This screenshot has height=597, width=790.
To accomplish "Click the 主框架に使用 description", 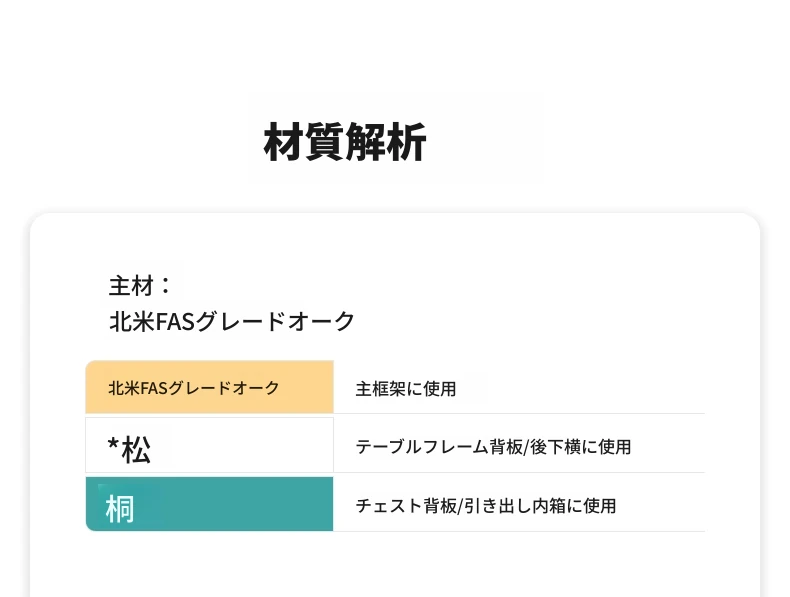I will click(406, 389).
